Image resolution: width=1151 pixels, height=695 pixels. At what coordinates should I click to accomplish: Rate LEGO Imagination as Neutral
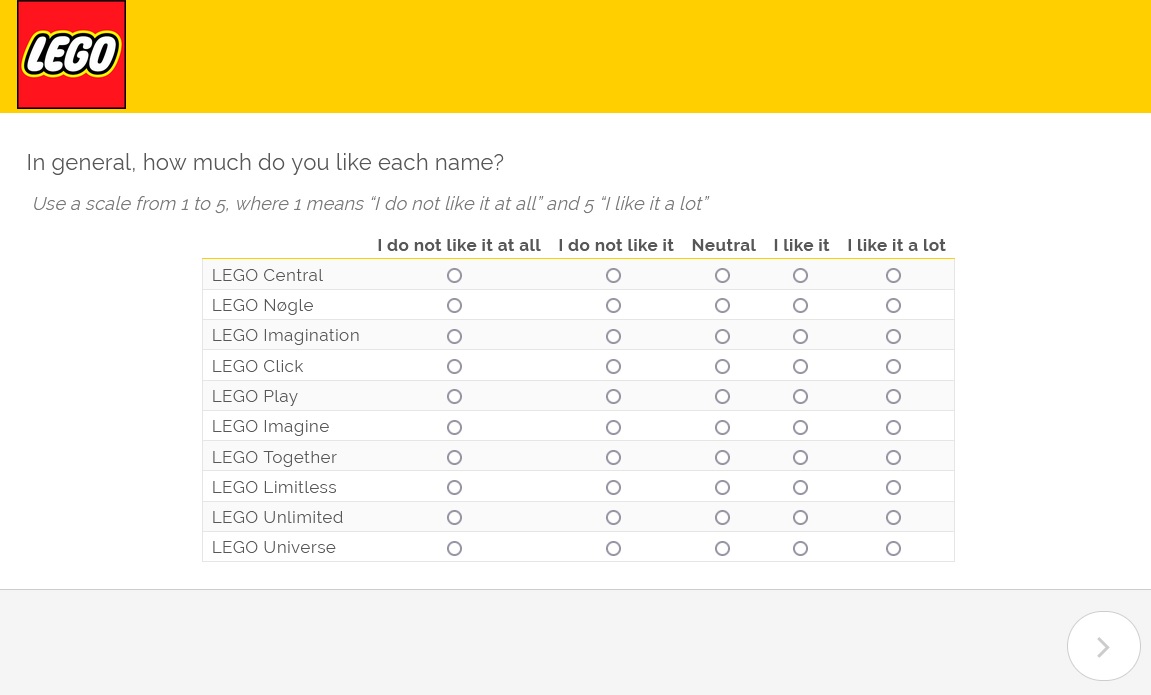(x=722, y=336)
